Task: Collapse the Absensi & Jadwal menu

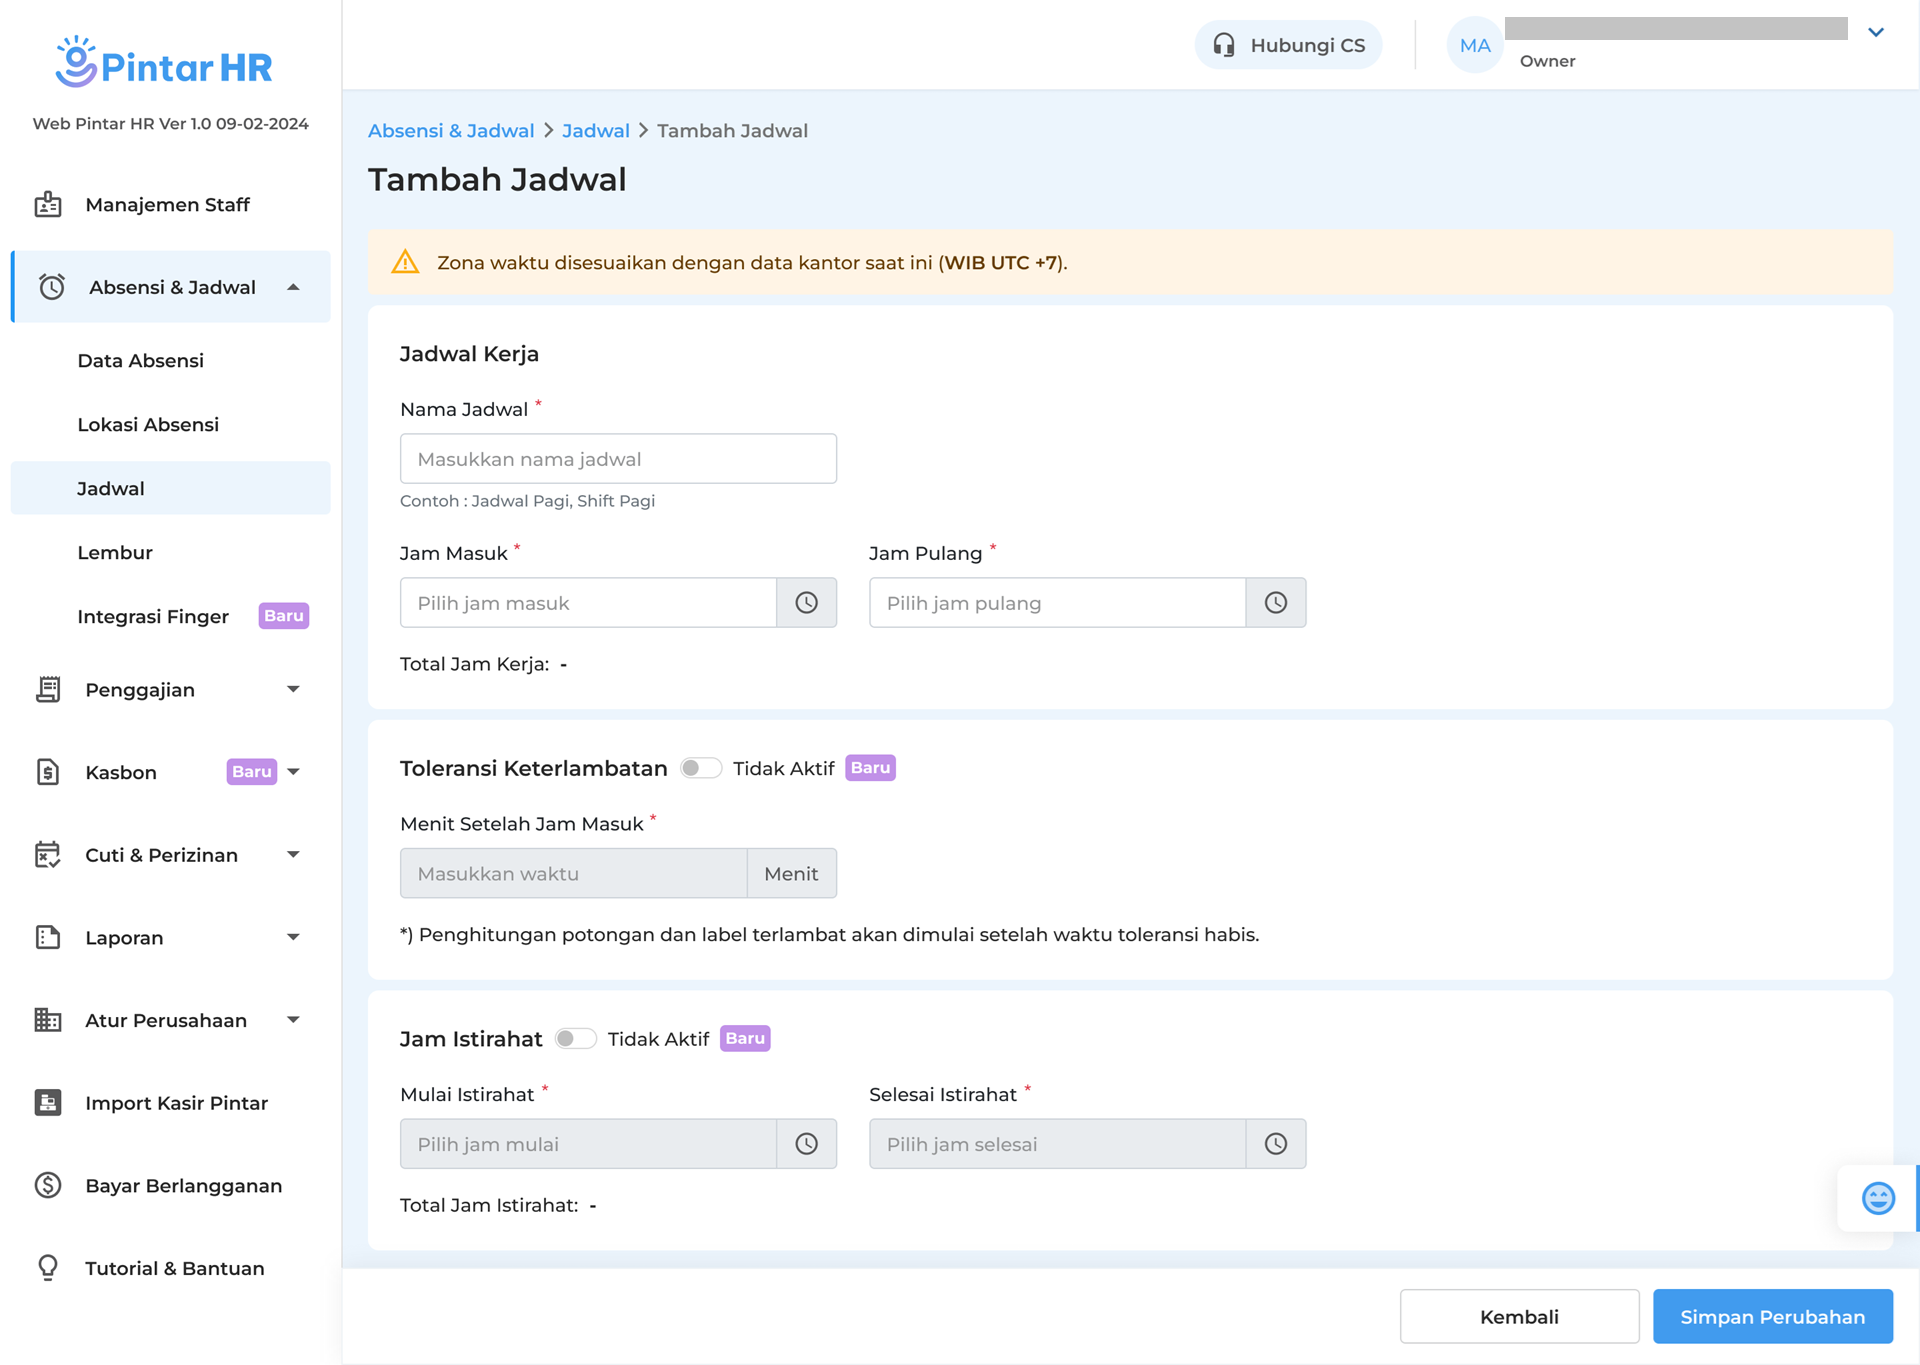Action: [293, 288]
